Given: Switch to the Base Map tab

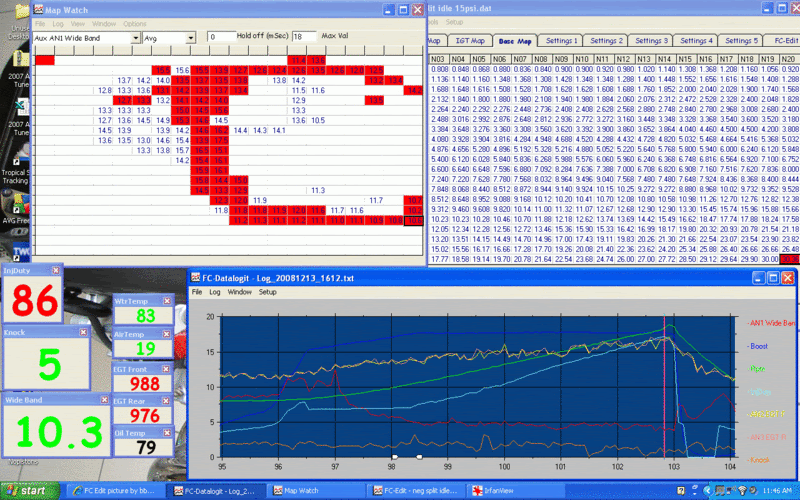Looking at the screenshot, I should click(515, 41).
